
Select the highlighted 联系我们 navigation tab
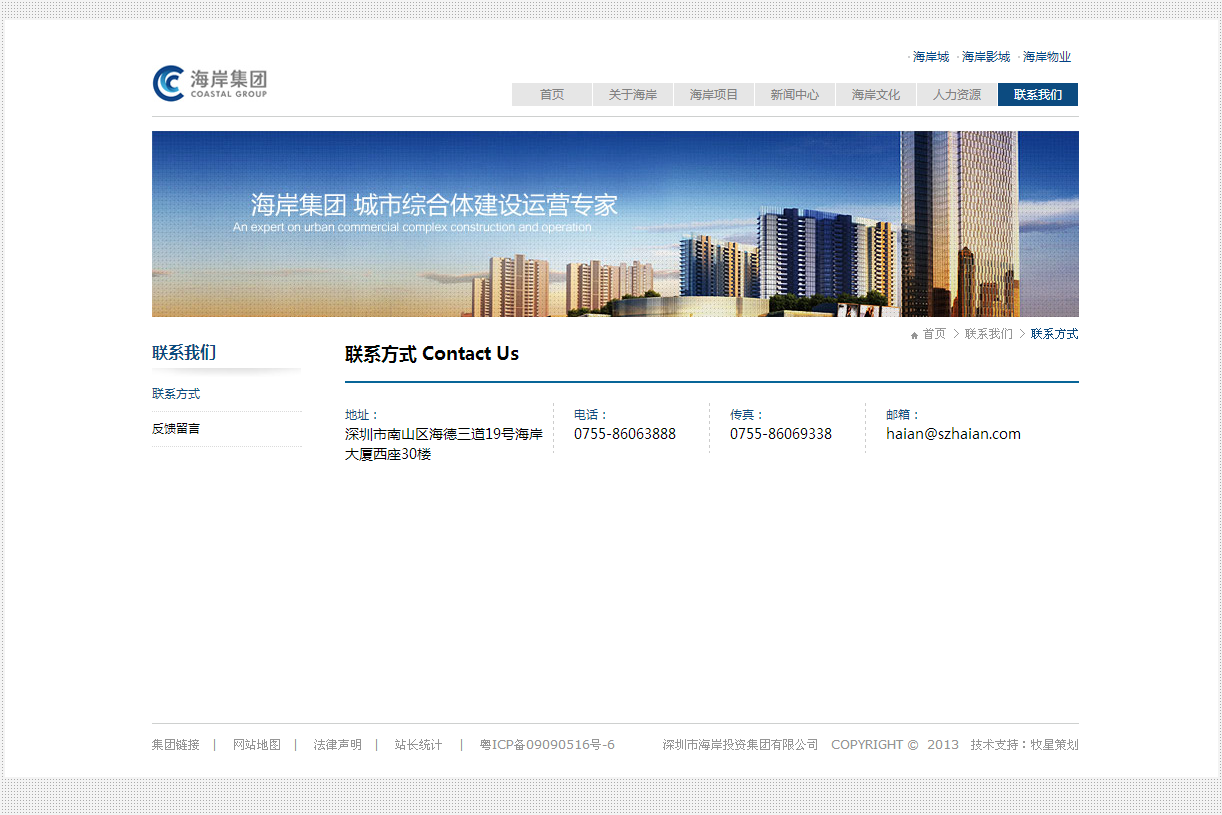click(x=1037, y=94)
